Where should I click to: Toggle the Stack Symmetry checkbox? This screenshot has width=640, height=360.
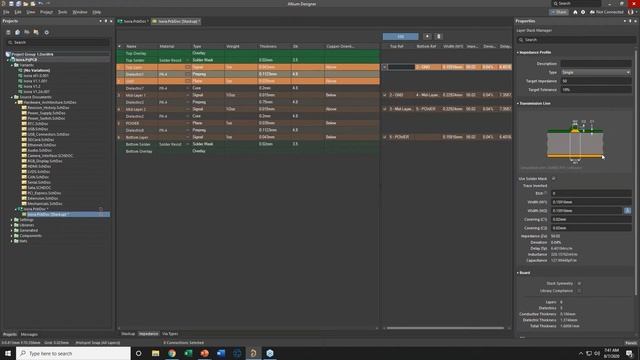point(579,283)
